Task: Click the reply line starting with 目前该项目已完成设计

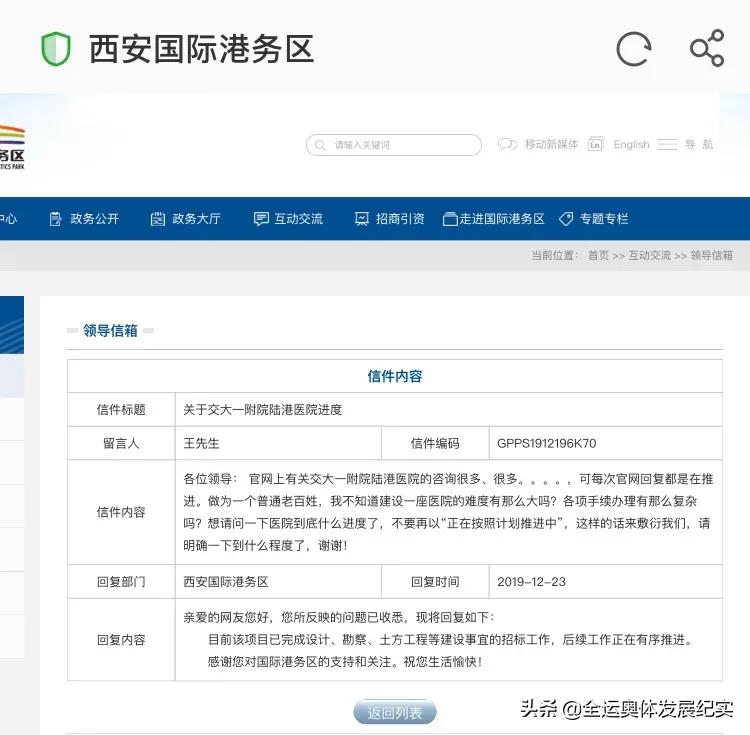Action: pyautogui.click(x=451, y=640)
